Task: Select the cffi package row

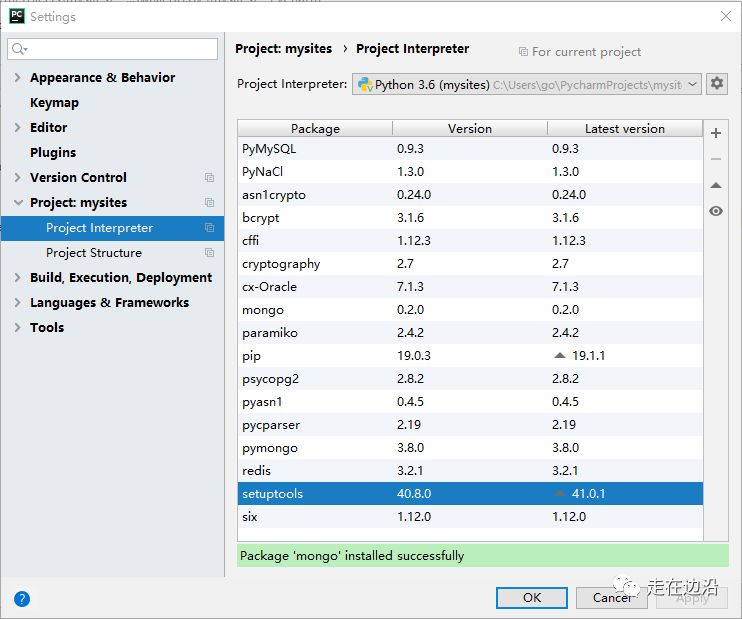Action: [x=470, y=240]
